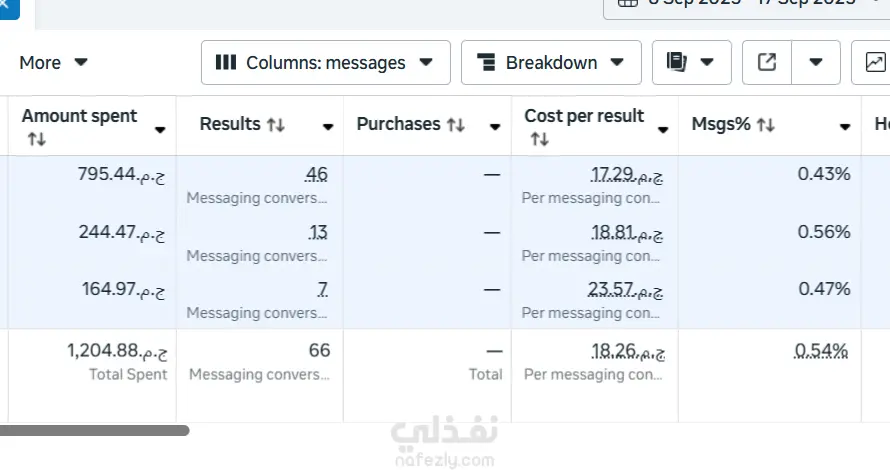Click the 46 results value
This screenshot has height=470, width=890.
pyautogui.click(x=316, y=175)
